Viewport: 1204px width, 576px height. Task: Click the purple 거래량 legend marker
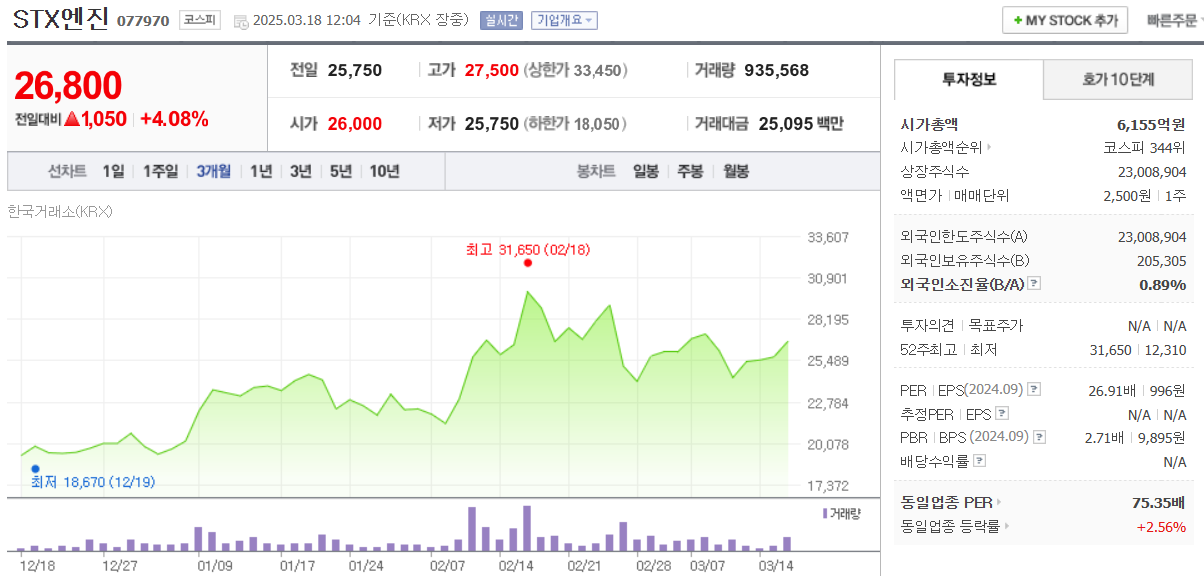click(825, 513)
